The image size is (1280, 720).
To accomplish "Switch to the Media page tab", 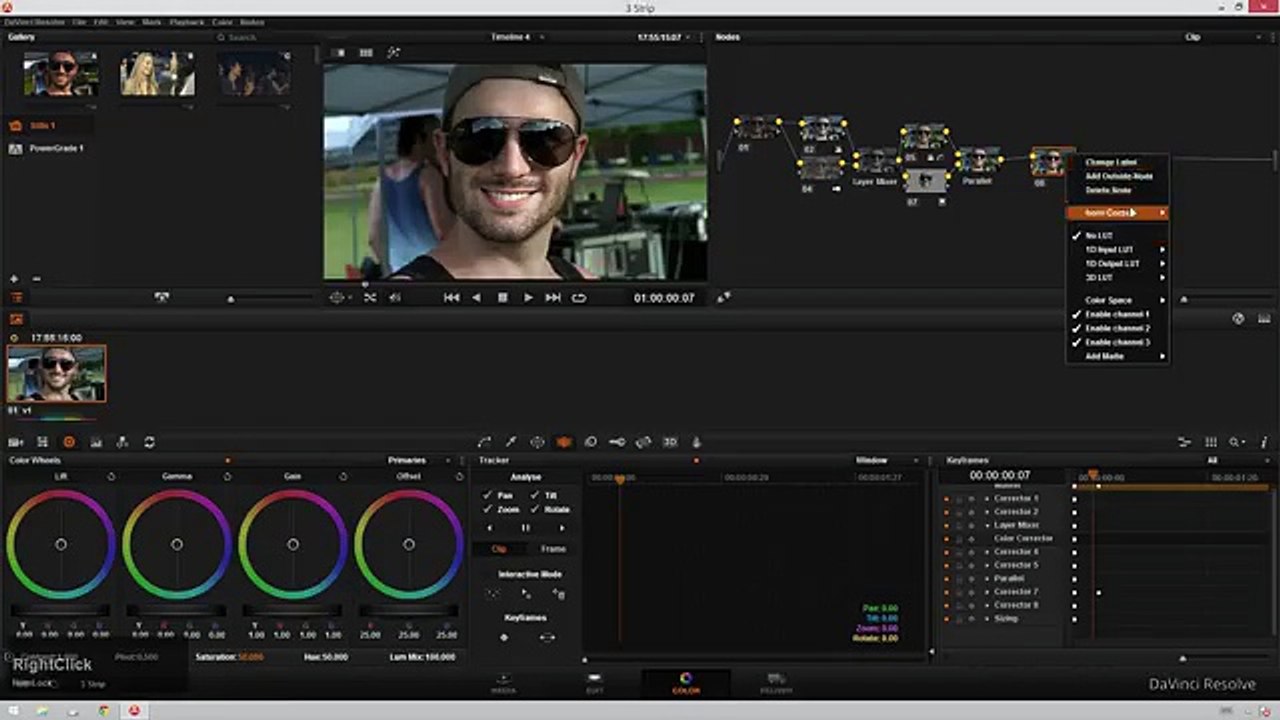I will [503, 683].
